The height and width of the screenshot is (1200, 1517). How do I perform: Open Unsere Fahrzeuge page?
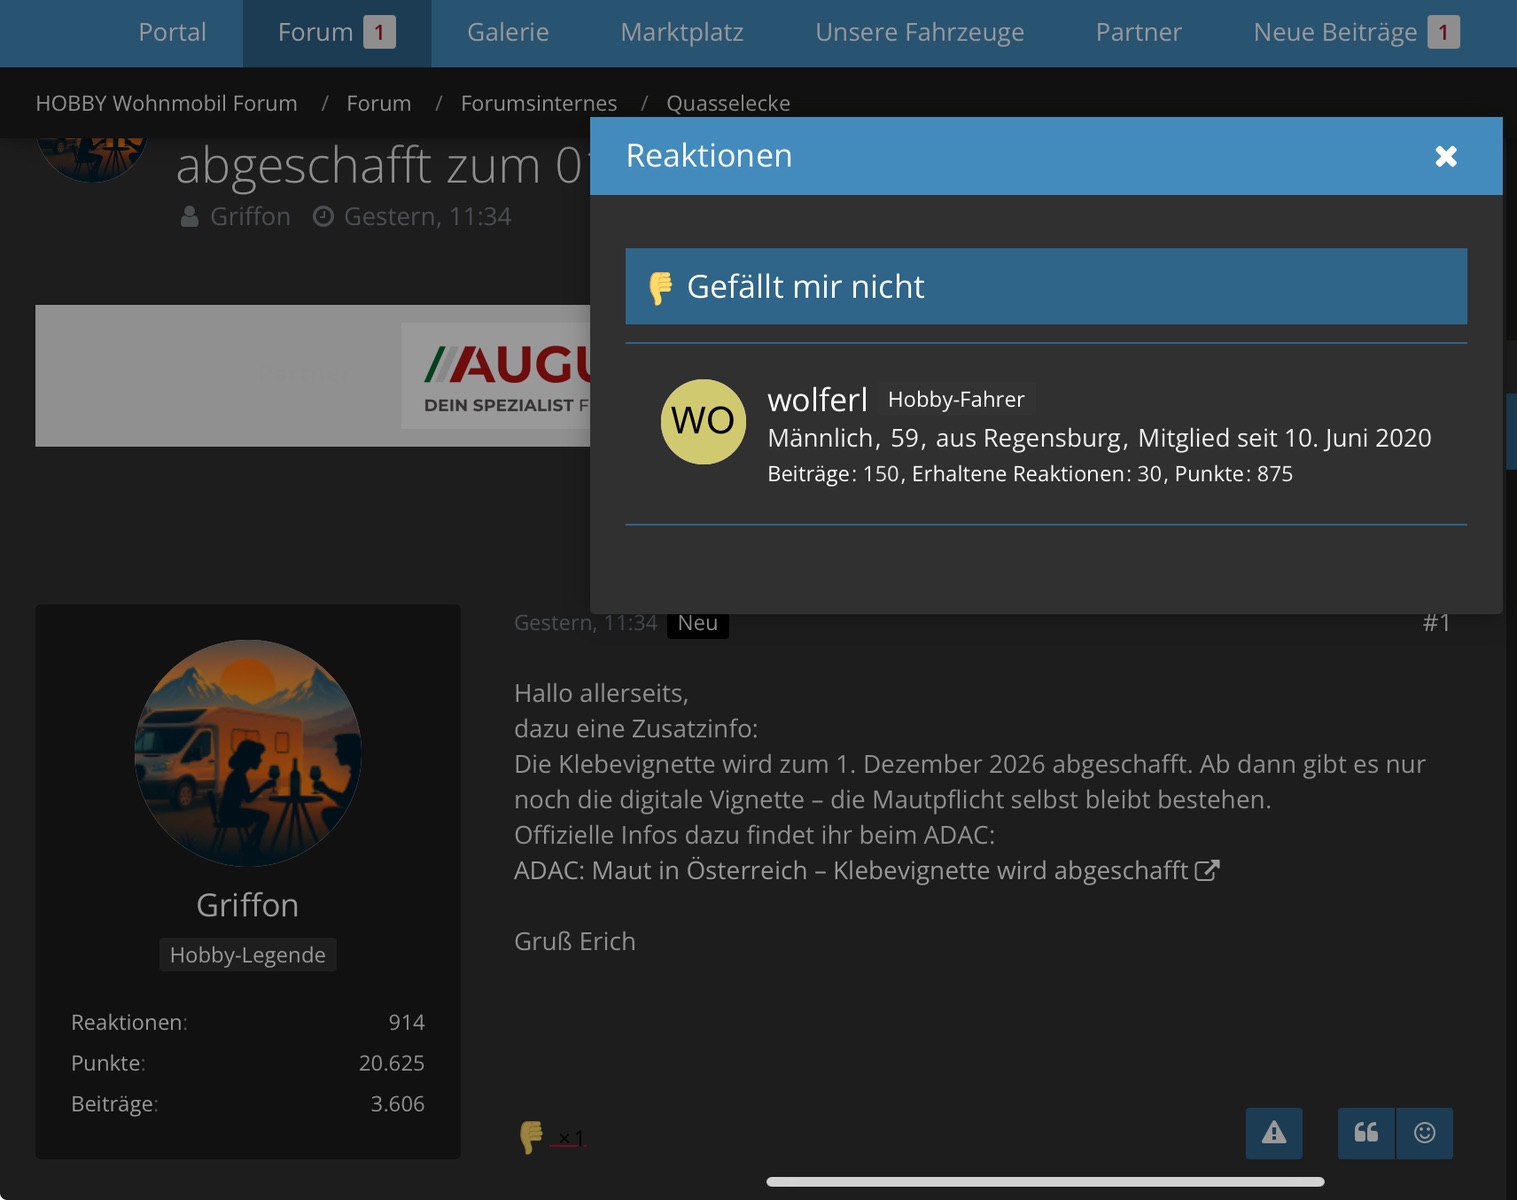coord(919,33)
